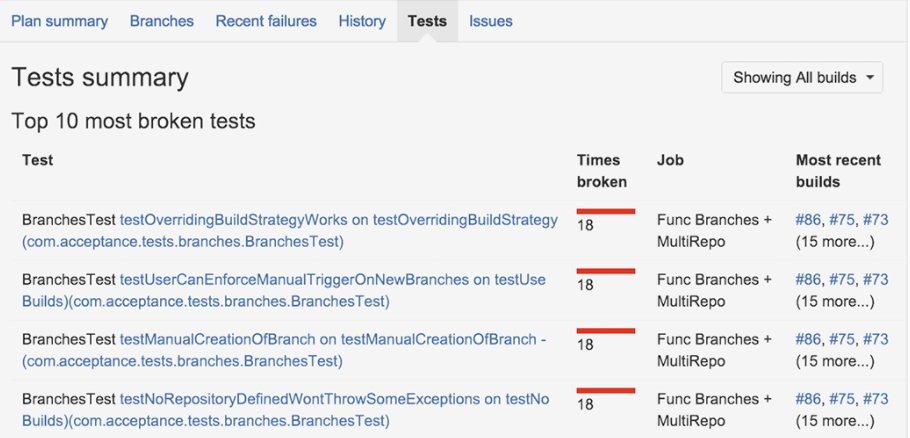Open the Recent failures tab
Screen dimensions: 910x438
point(266,21)
